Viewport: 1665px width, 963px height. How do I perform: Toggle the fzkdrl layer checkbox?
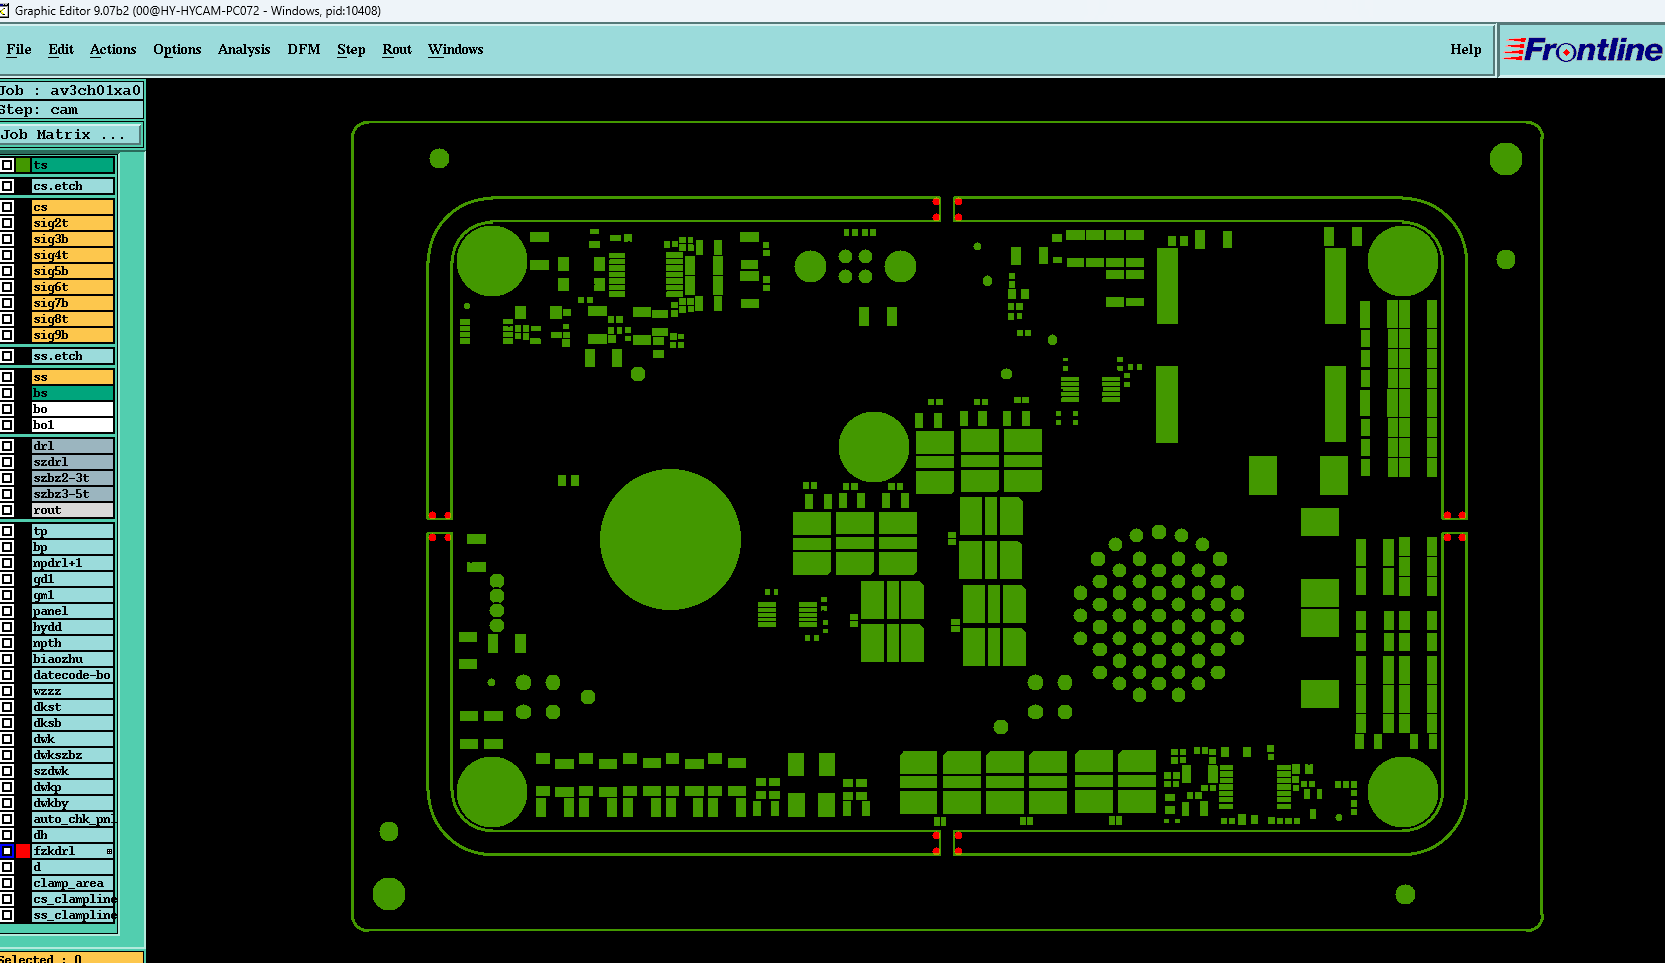tap(7, 851)
